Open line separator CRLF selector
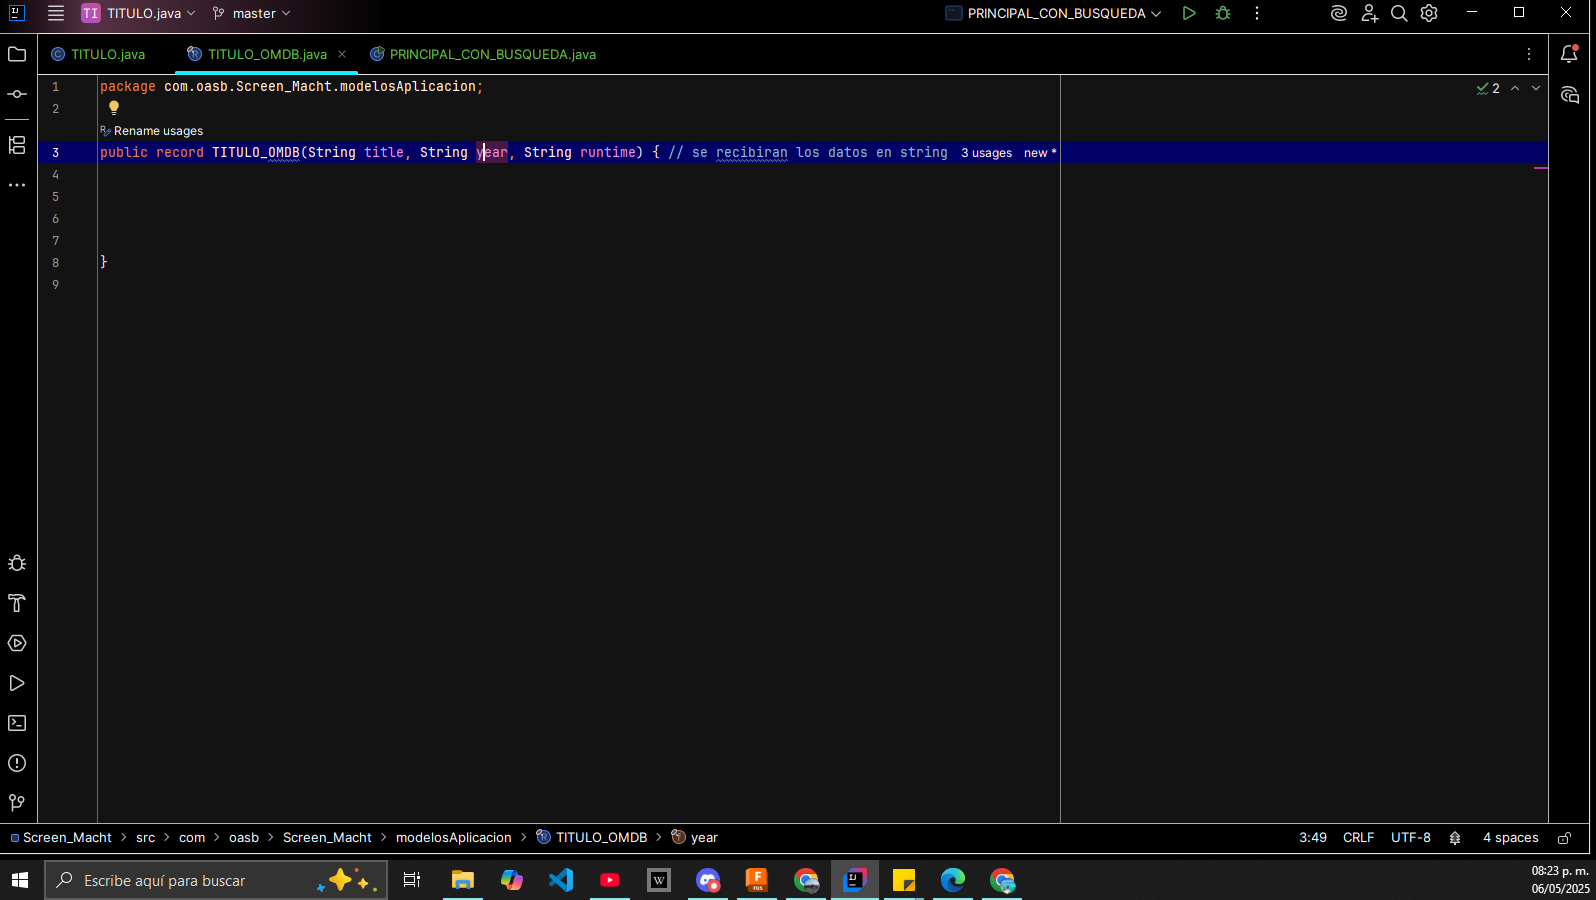Image resolution: width=1596 pixels, height=900 pixels. point(1358,838)
